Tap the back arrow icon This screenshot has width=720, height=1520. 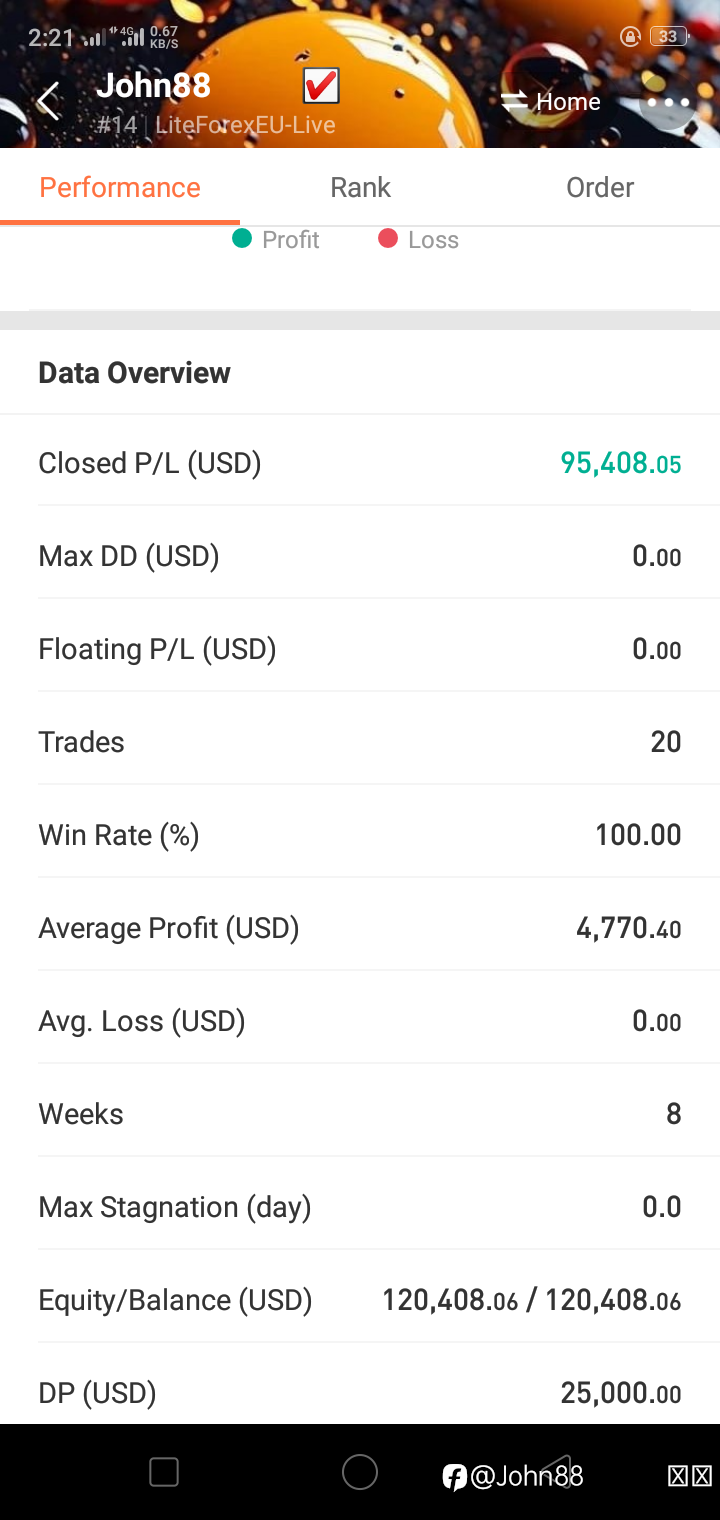(x=48, y=102)
